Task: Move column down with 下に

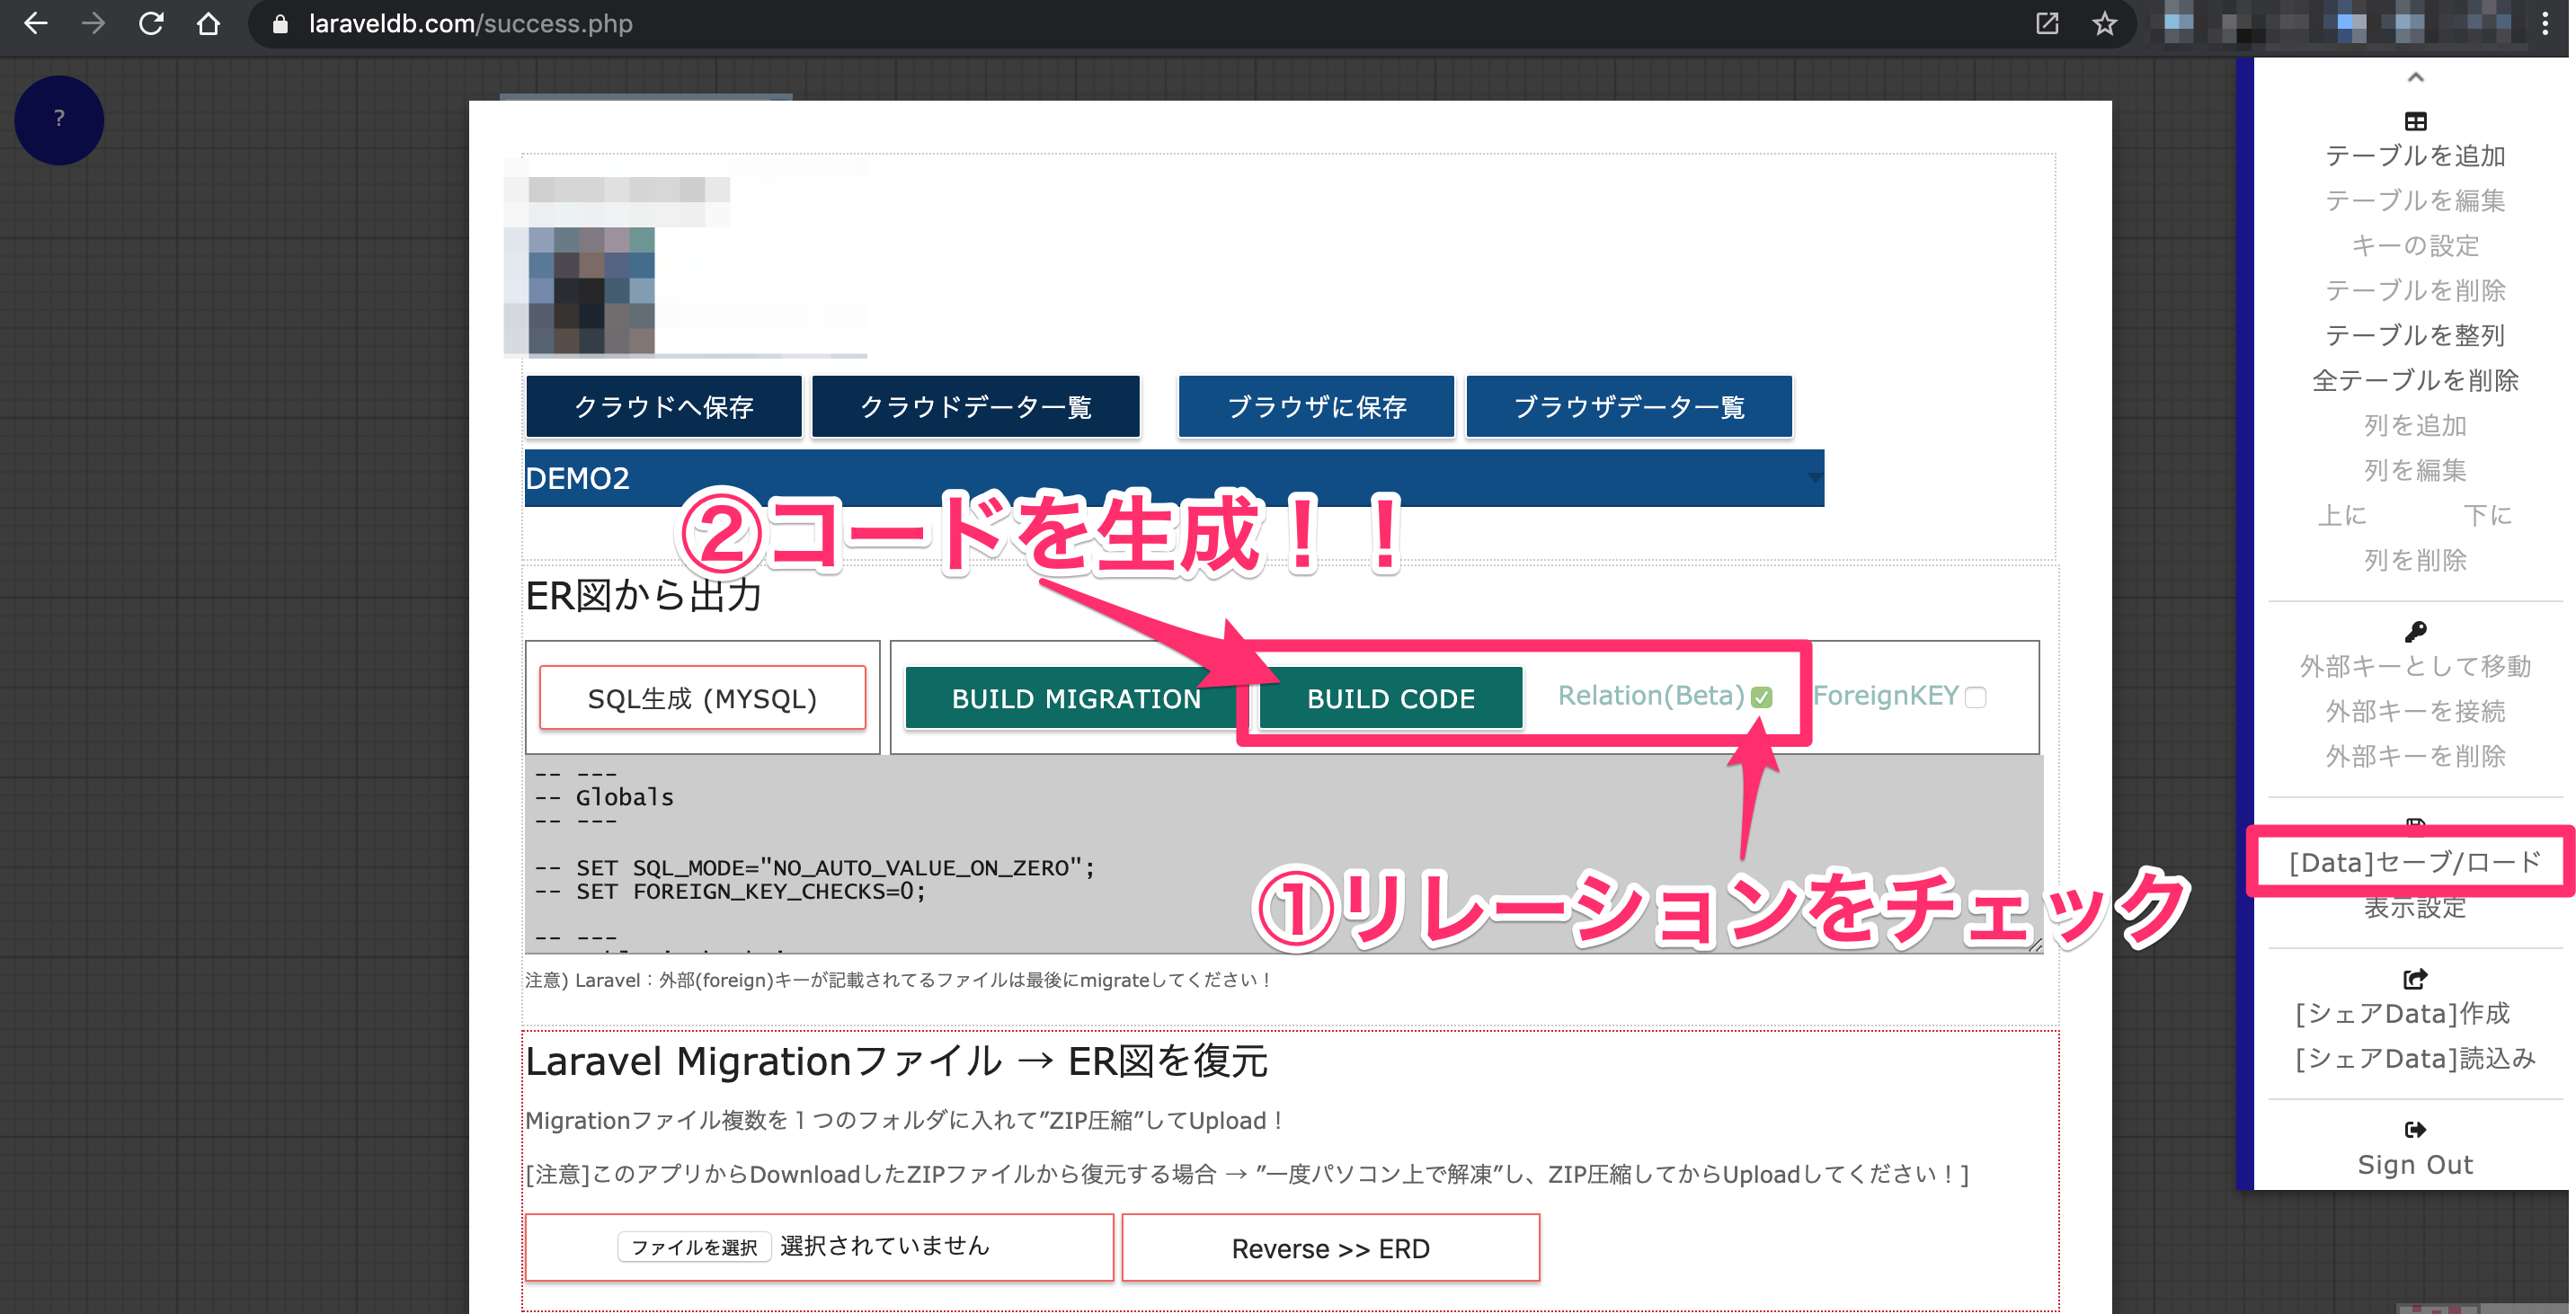Action: pyautogui.click(x=2487, y=516)
